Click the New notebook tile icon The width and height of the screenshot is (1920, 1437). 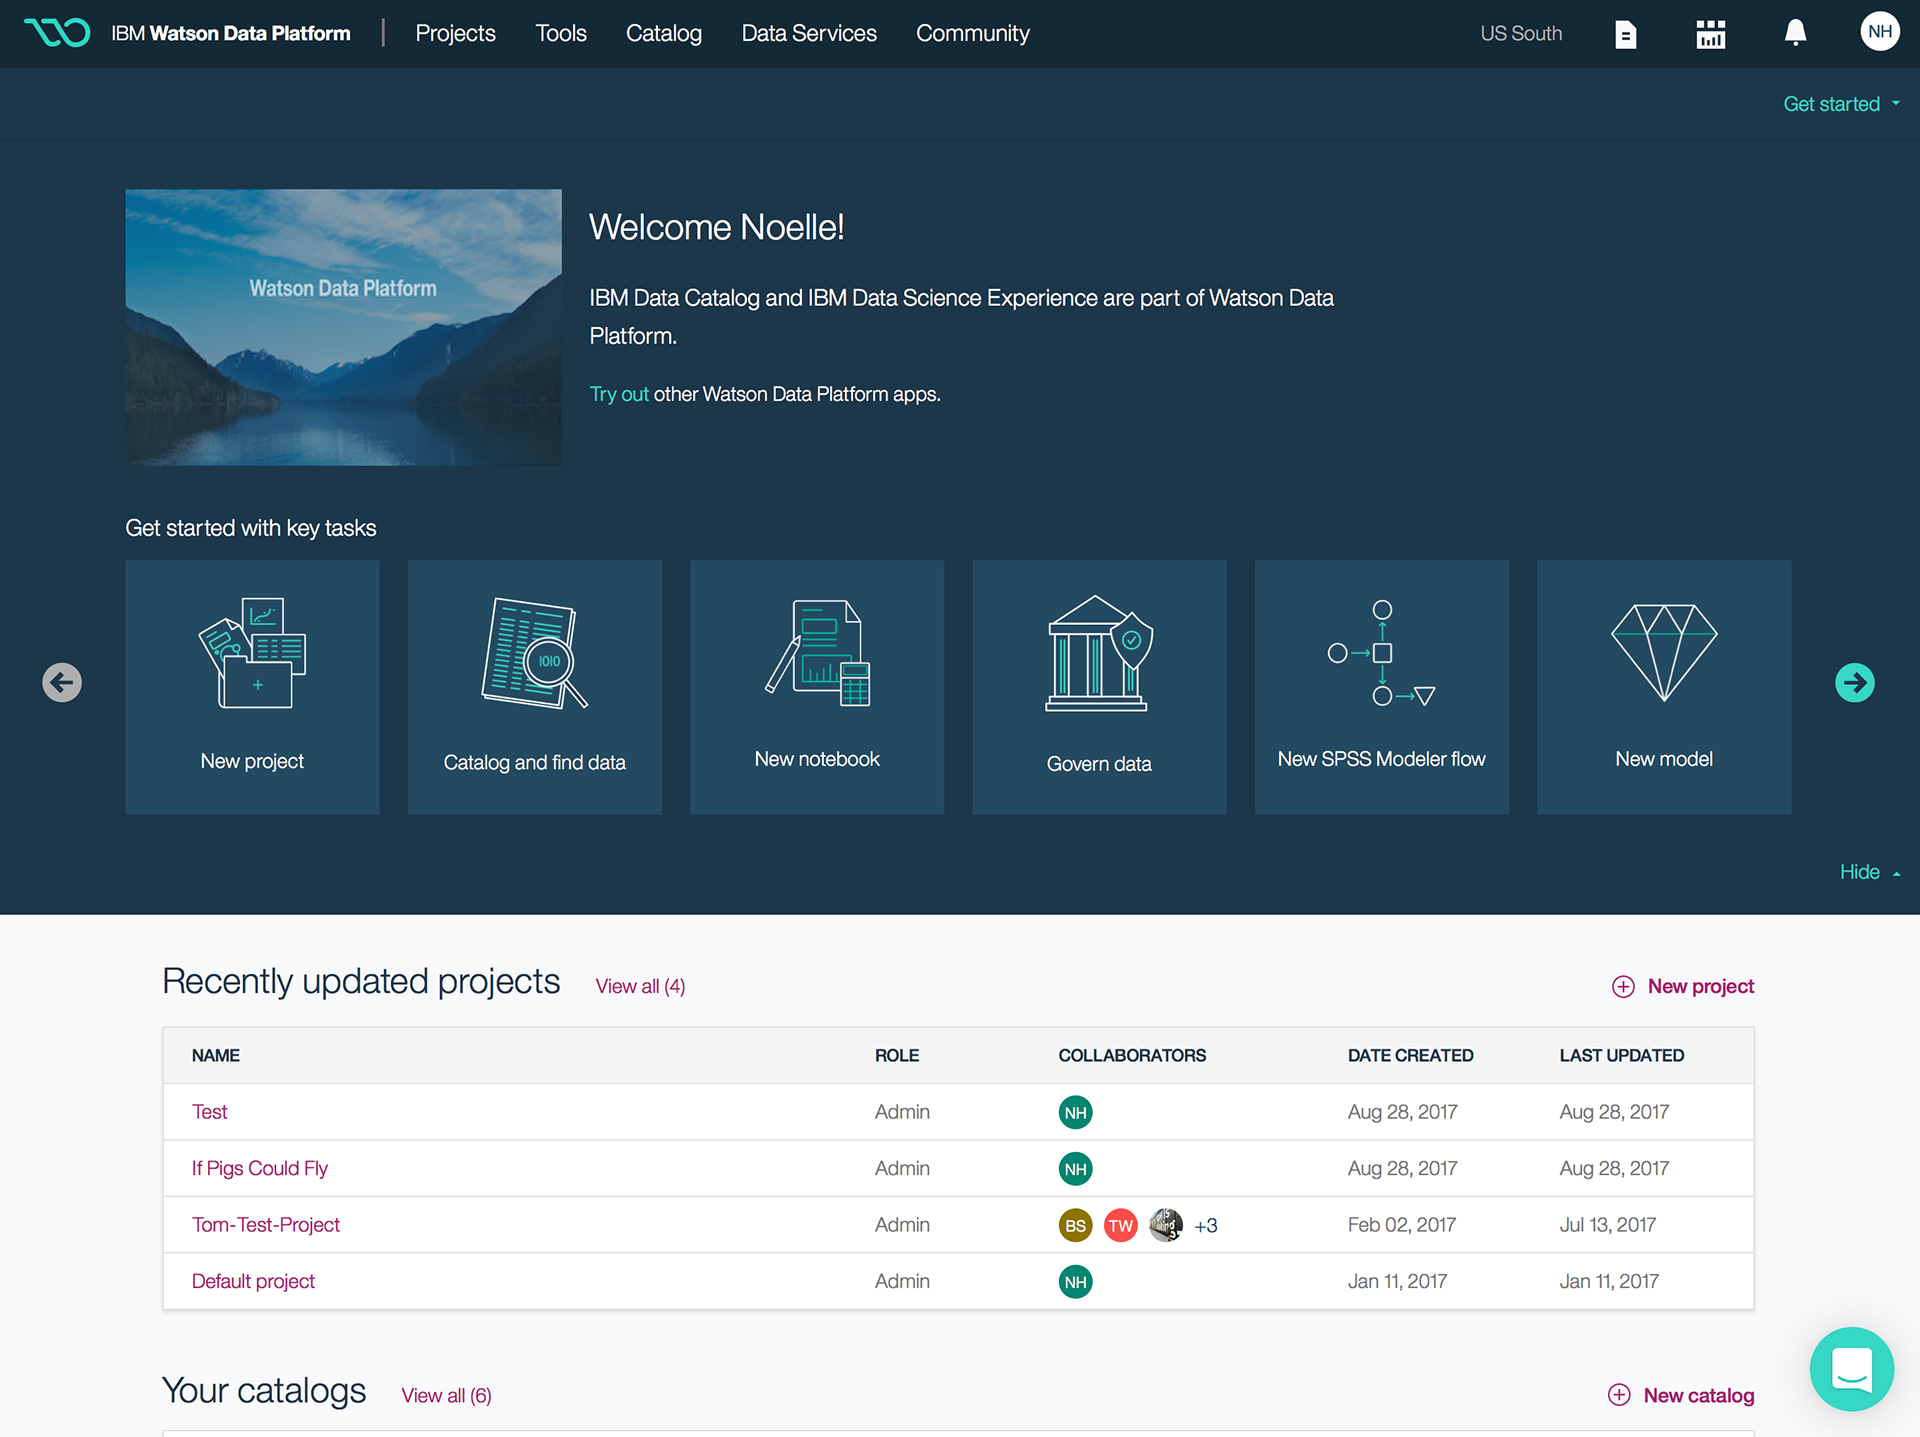click(817, 653)
